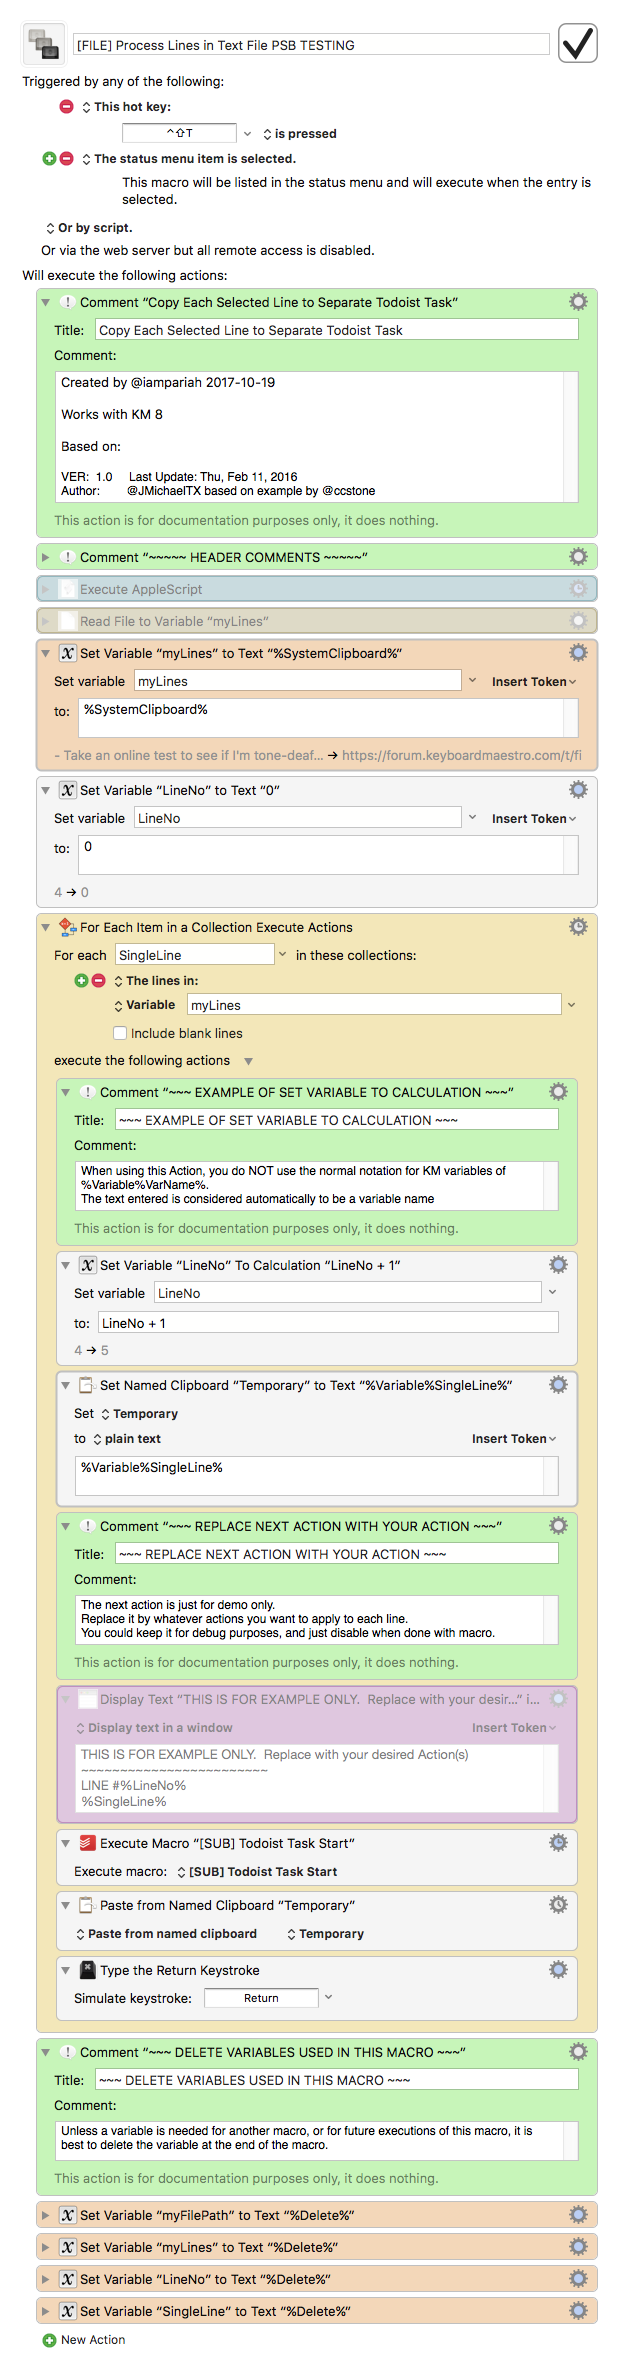The height and width of the screenshot is (2368, 619).
Task: Collapse the For Each Item action
Action: click(x=45, y=927)
